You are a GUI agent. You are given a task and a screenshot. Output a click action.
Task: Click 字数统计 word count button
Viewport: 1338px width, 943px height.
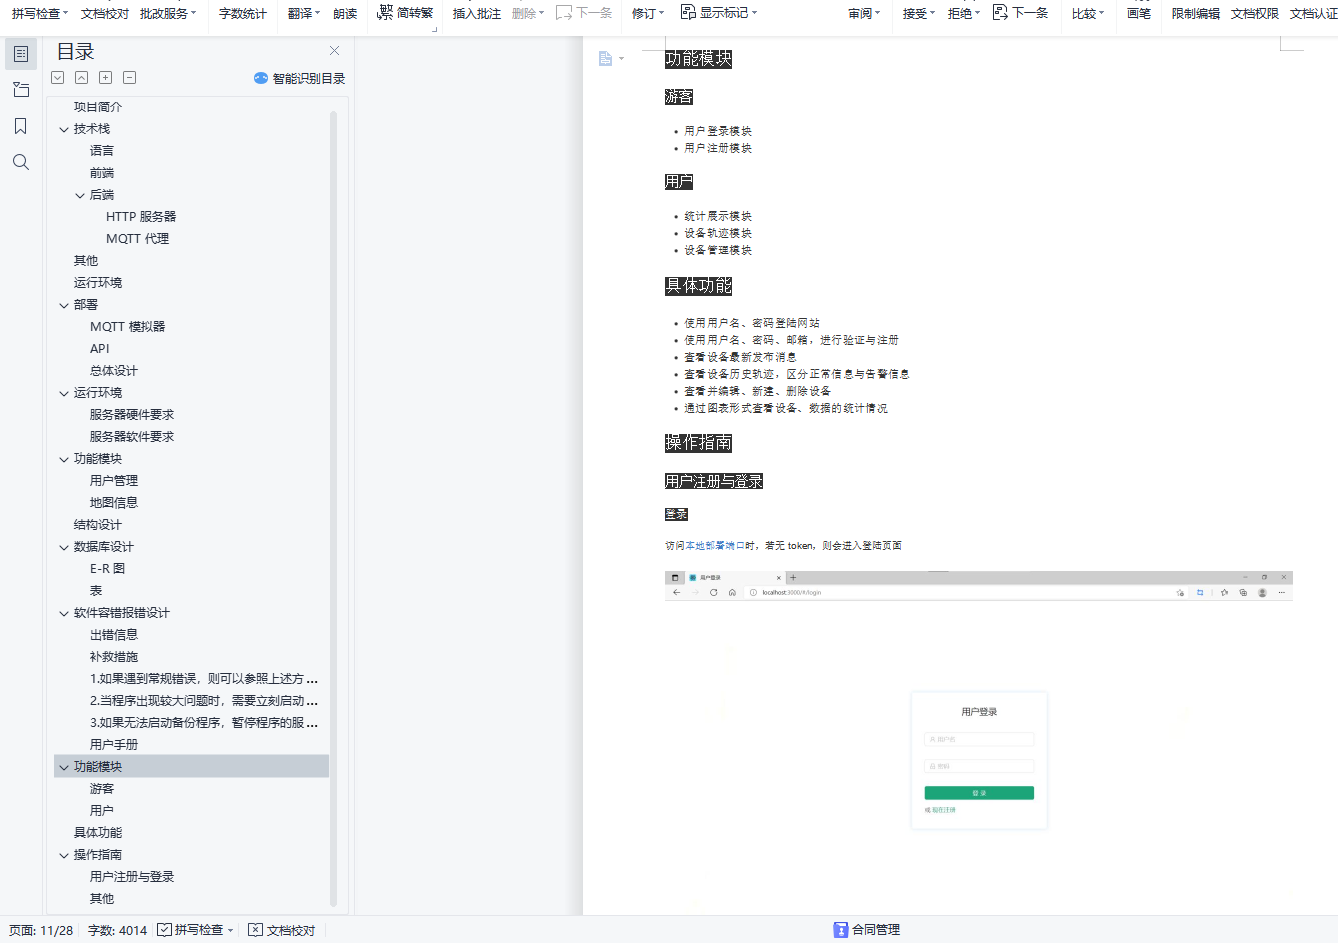point(243,14)
